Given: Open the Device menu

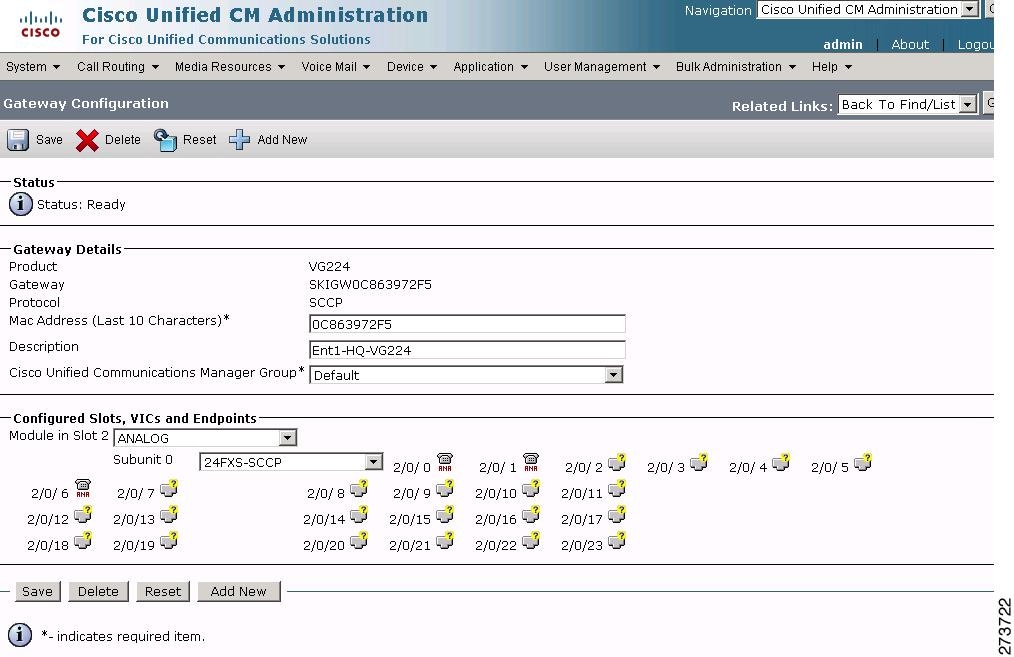Looking at the screenshot, I should 412,67.
